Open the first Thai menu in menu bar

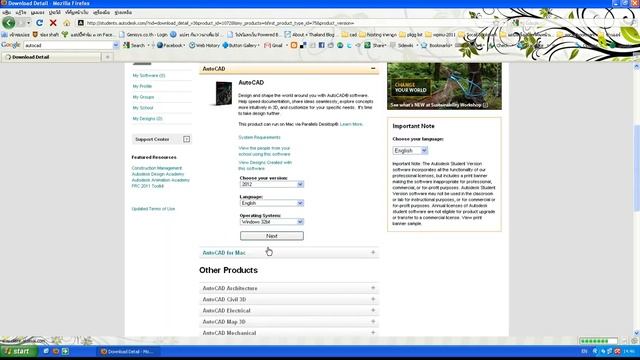click(x=7, y=12)
